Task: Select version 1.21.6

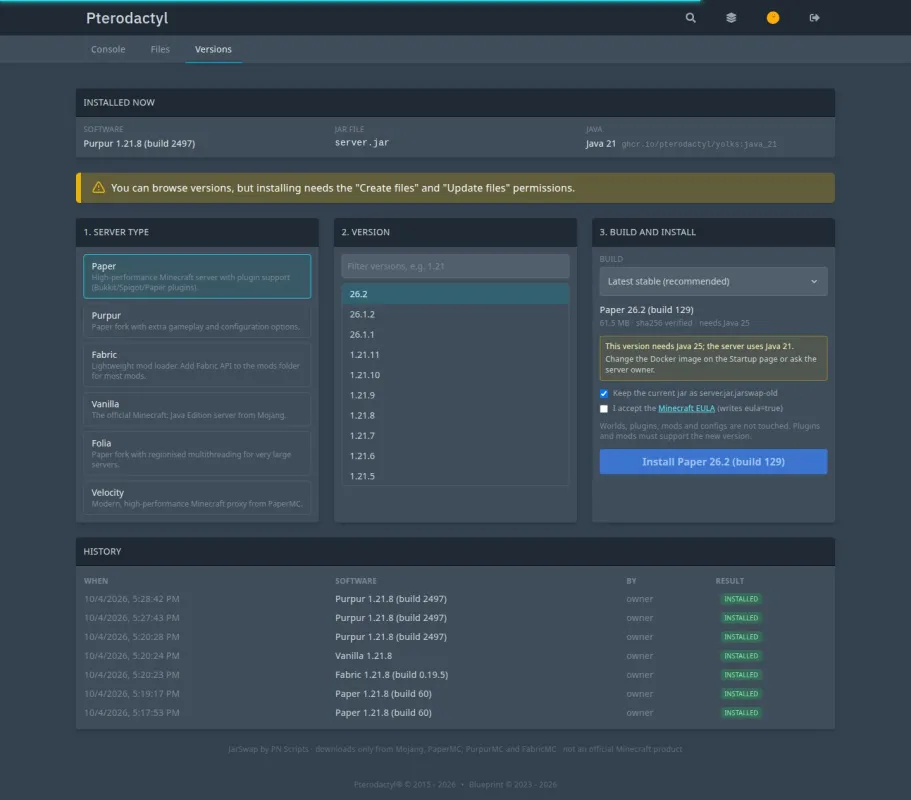Action: click(455, 456)
